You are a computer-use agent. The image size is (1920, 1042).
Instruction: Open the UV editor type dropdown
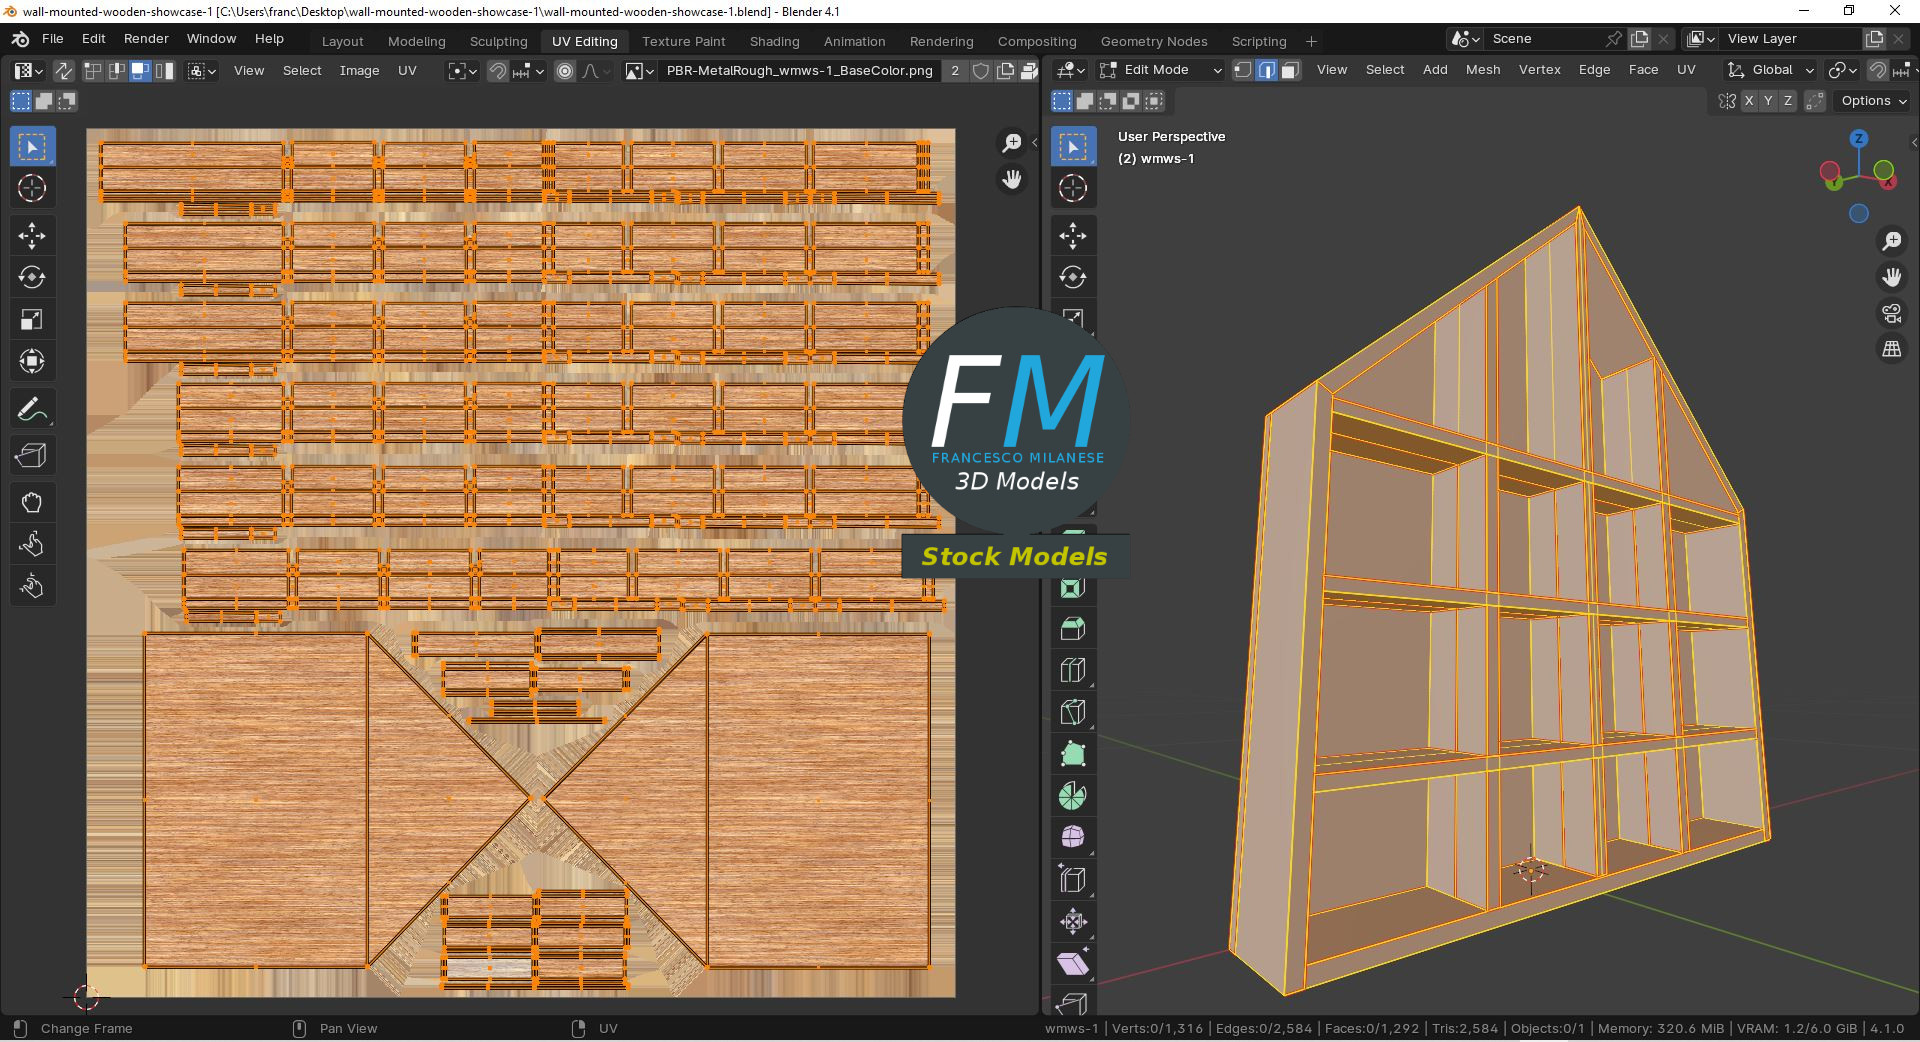(27, 71)
